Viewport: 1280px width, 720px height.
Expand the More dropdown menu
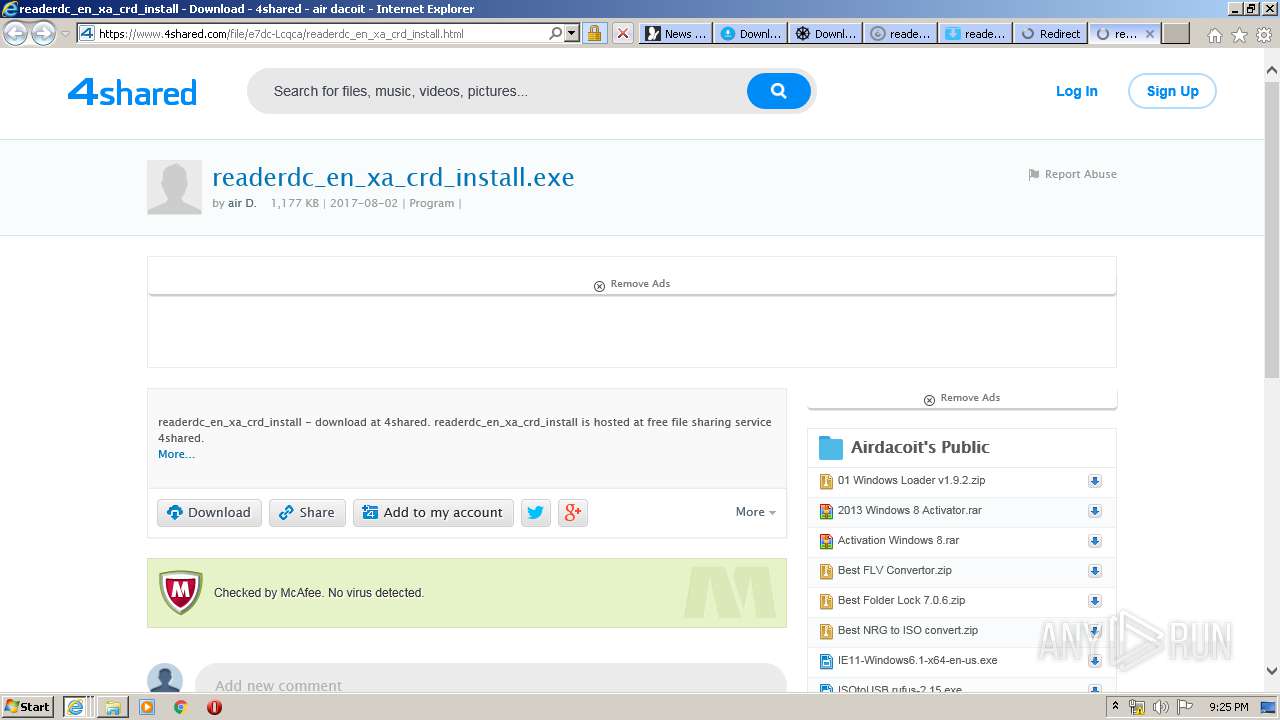[756, 512]
